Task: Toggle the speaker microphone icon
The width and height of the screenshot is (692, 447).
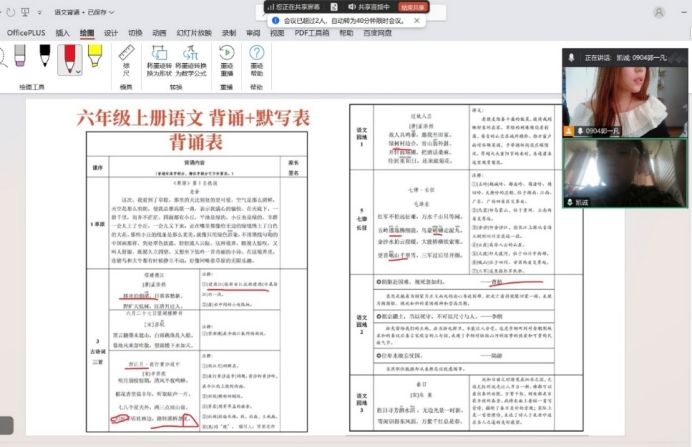Action: coord(571,58)
